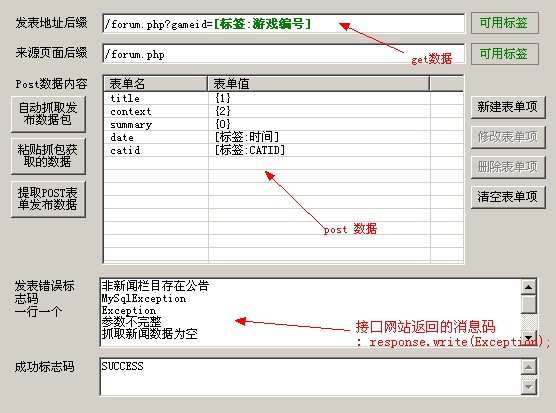Viewport: 556px width, 413px height.
Task: Click the down arrow of success code box scrollbar
Action: point(528,387)
